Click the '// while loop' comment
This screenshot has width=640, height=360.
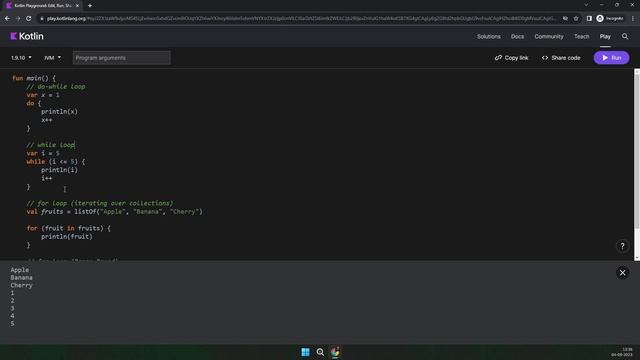[x=51, y=145]
